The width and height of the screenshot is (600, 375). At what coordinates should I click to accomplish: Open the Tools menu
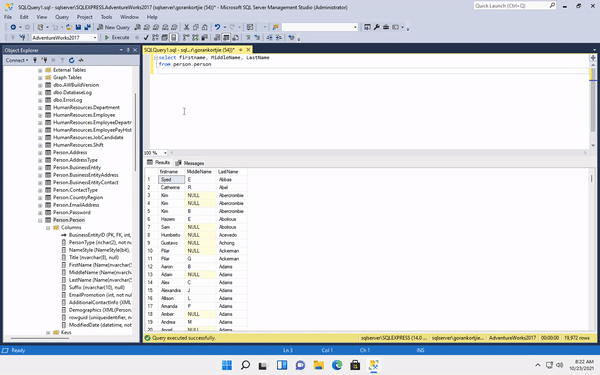point(106,17)
